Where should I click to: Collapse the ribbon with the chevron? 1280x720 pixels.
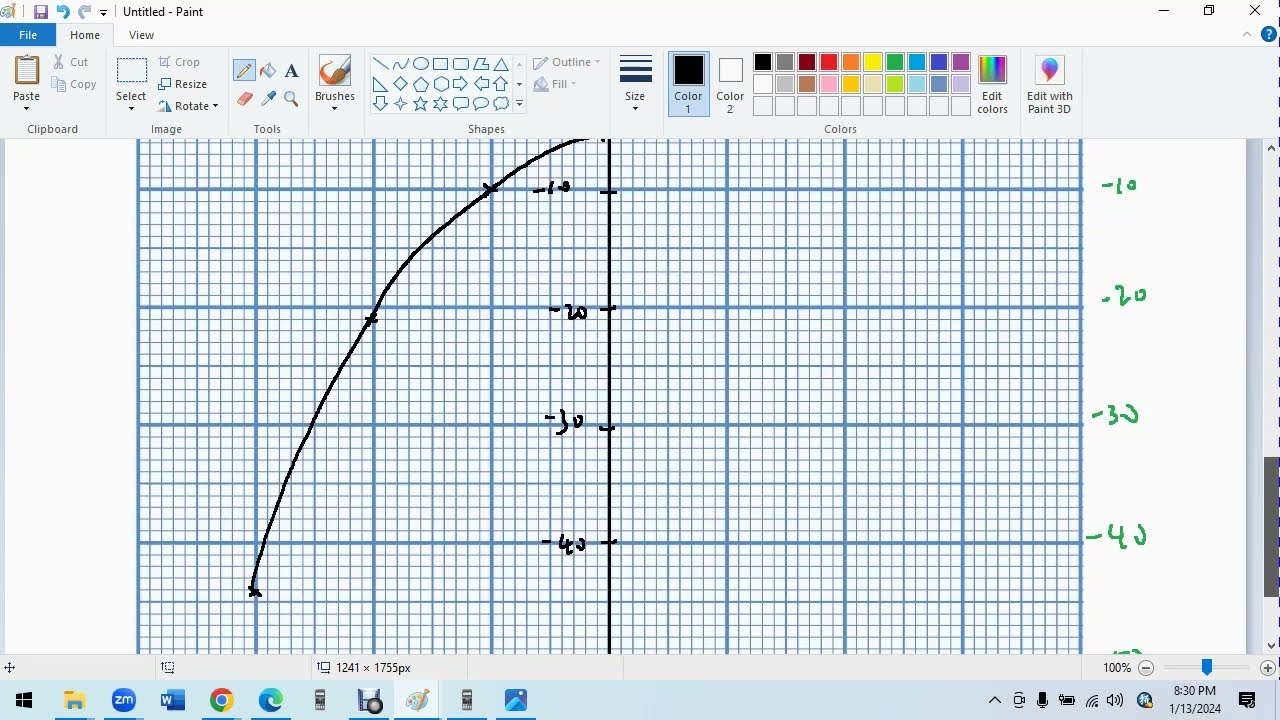point(1247,35)
